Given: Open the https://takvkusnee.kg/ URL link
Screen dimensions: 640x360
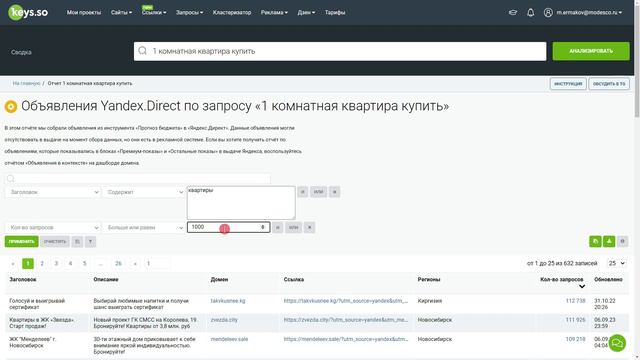Looking at the screenshot, I should coord(346,301).
